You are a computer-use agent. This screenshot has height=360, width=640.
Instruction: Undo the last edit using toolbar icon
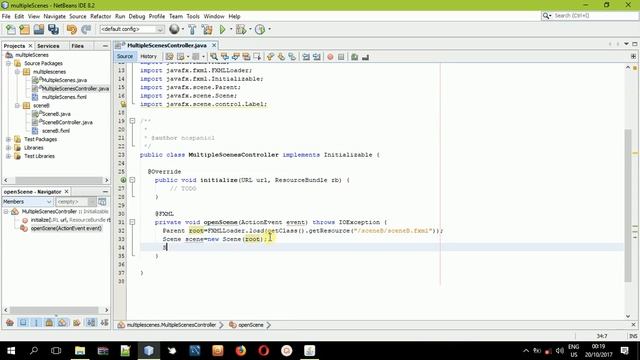(72, 29)
